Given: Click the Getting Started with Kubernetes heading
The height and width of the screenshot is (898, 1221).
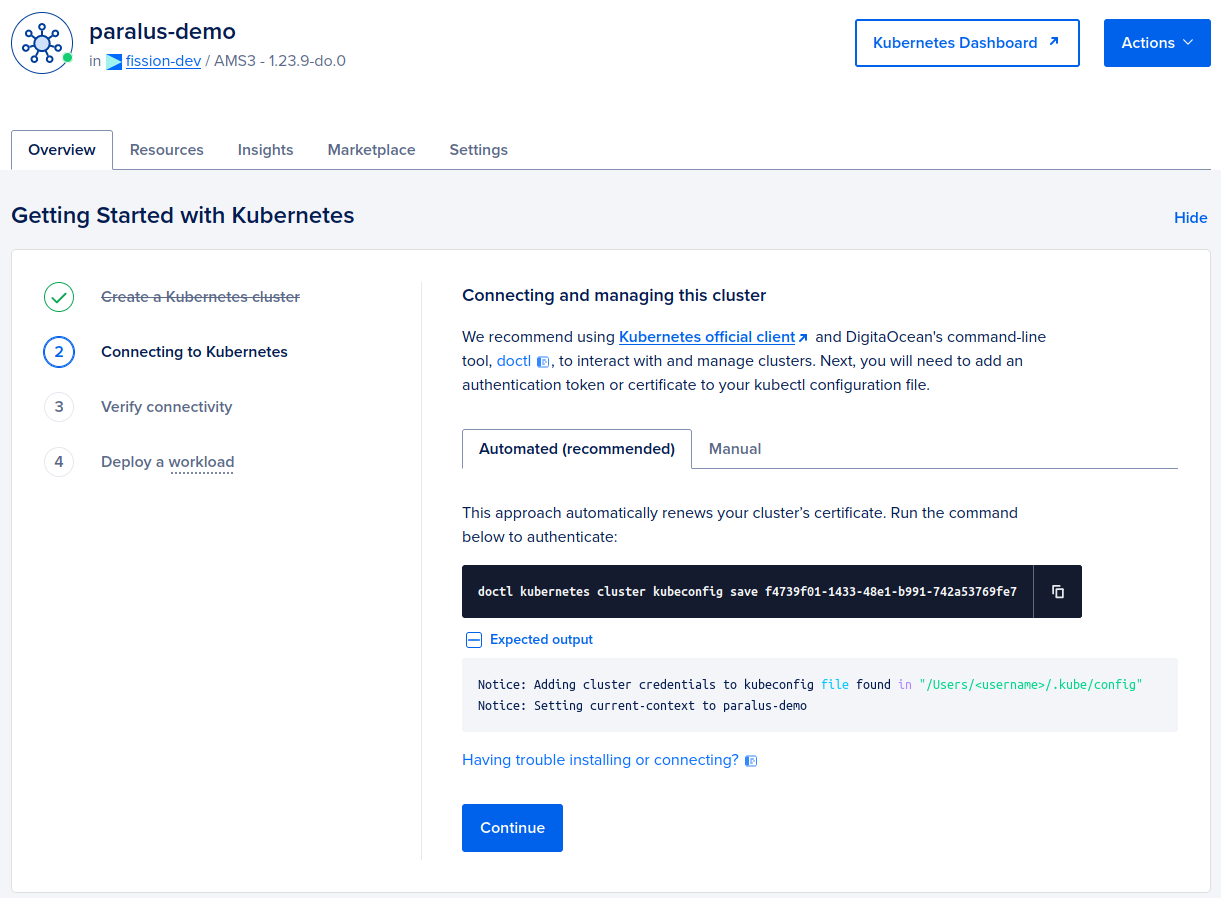Looking at the screenshot, I should point(183,215).
